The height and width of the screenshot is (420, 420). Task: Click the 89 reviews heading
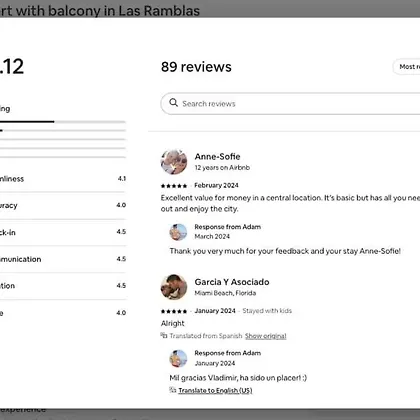coord(196,67)
